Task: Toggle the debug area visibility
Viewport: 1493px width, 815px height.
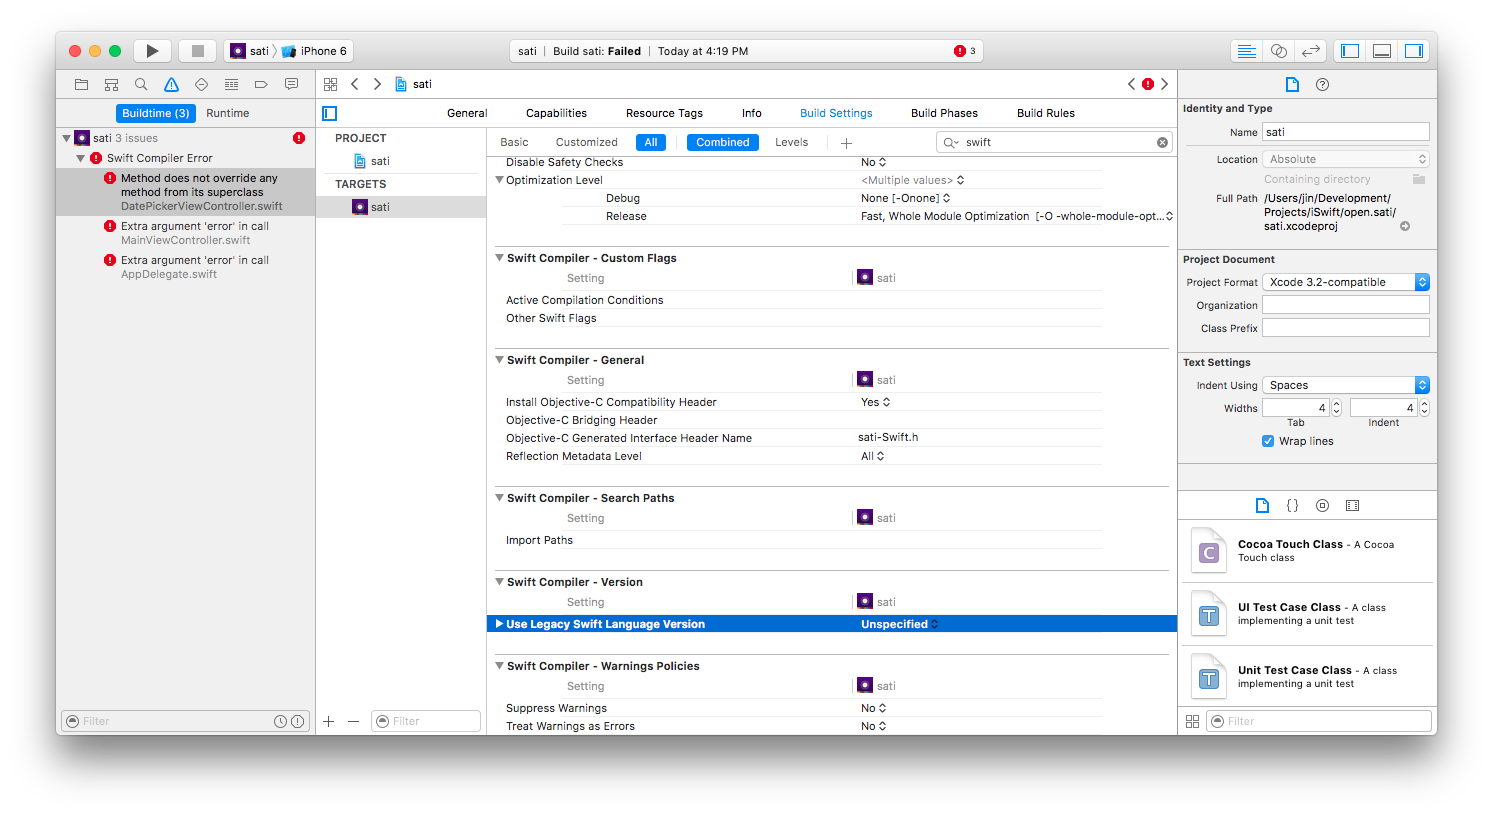Action: pyautogui.click(x=1382, y=51)
